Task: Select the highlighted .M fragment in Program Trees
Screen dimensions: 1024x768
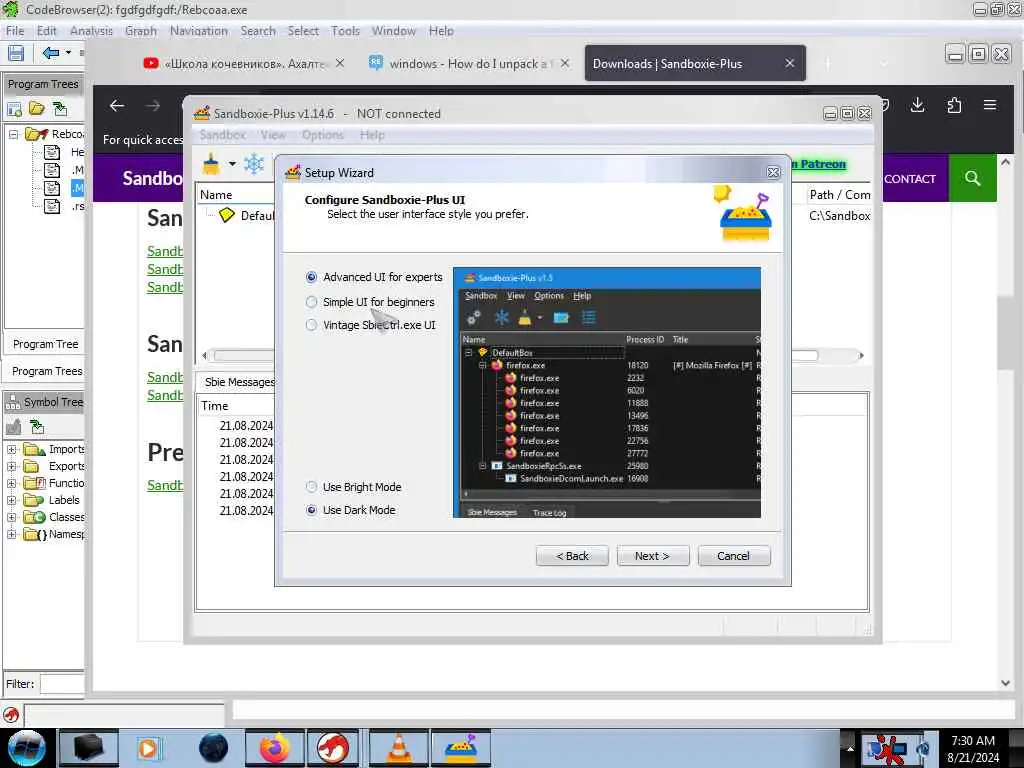Action: pyautogui.click(x=78, y=189)
